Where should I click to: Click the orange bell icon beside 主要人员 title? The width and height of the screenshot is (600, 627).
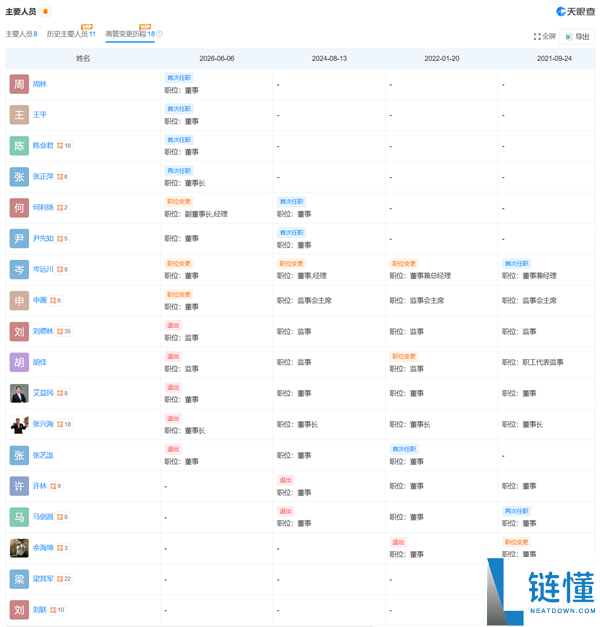46,12
